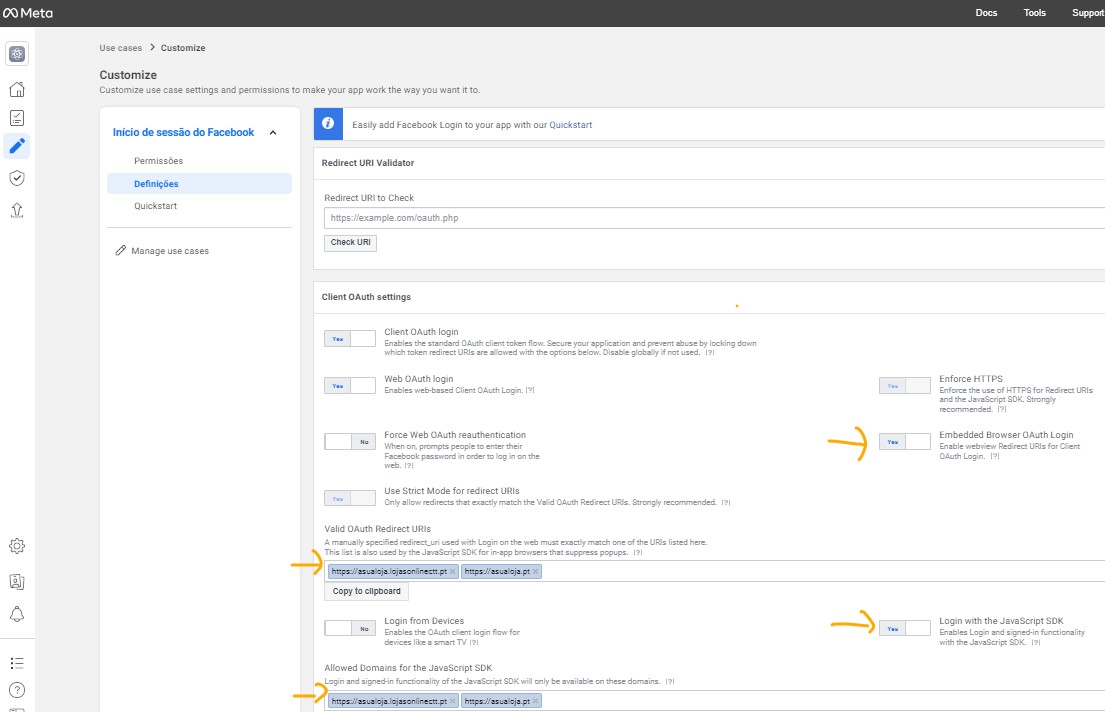The image size is (1105, 712).
Task: Turn on Login from Devices
Action: pyautogui.click(x=350, y=628)
